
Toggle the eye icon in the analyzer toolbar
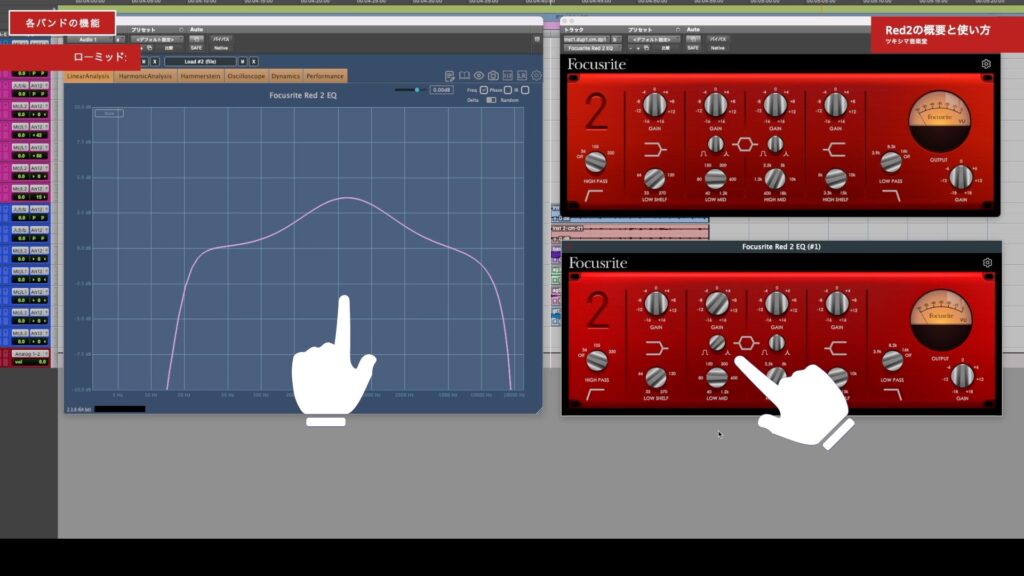(x=479, y=76)
